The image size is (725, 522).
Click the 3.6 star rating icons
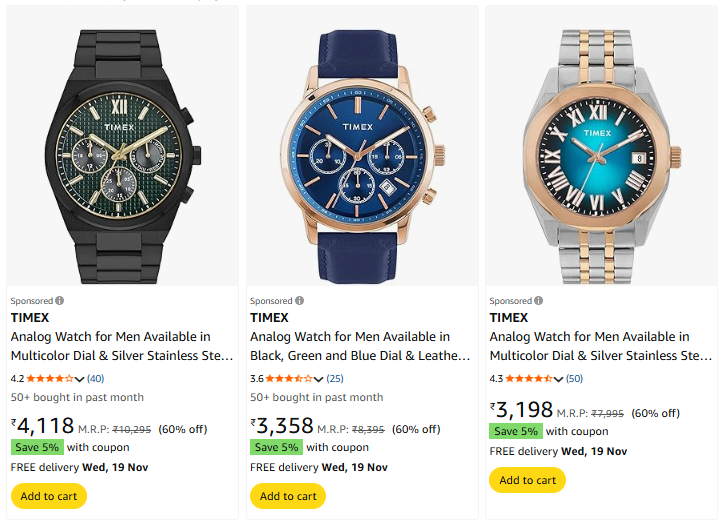pyautogui.click(x=289, y=379)
